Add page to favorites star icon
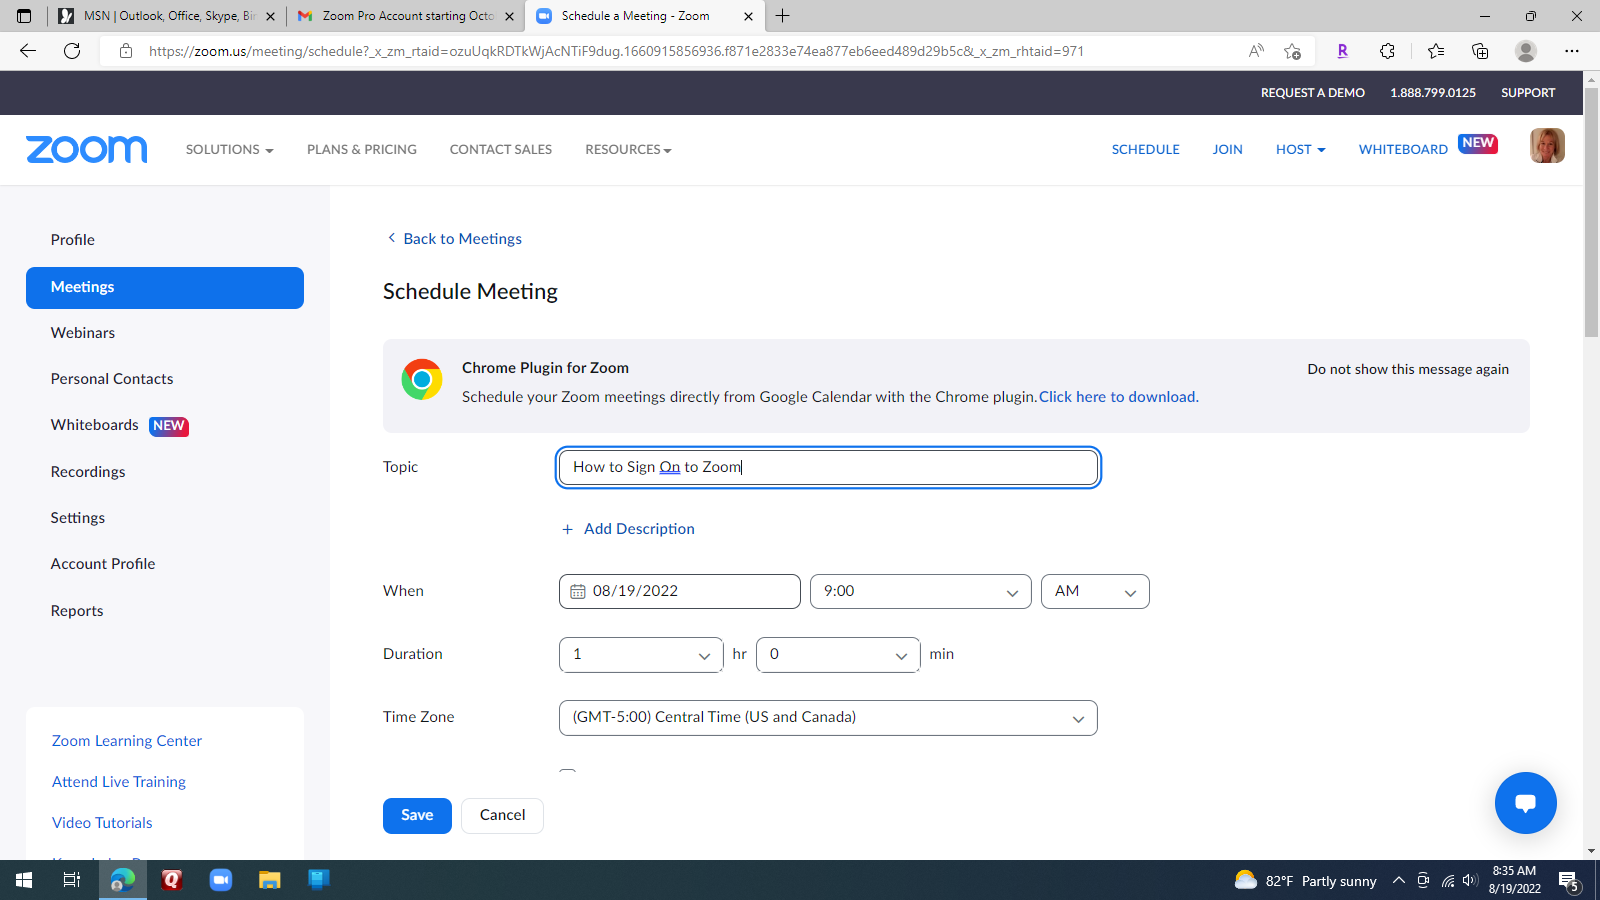The width and height of the screenshot is (1600, 900). click(1292, 51)
